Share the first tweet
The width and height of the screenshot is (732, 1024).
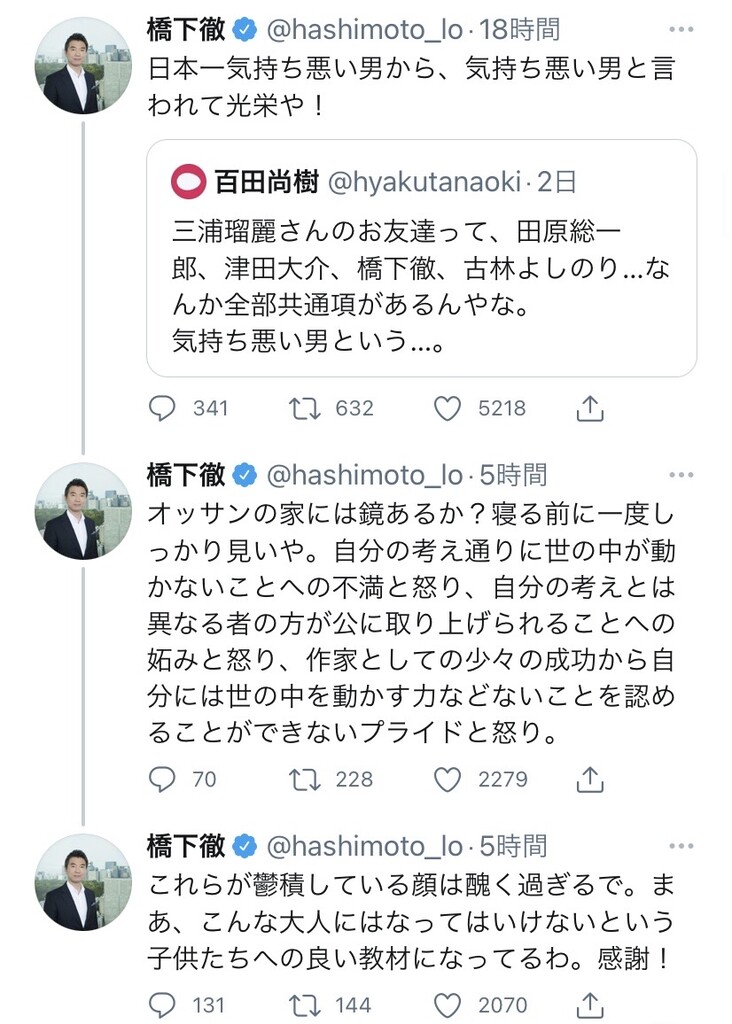590,408
